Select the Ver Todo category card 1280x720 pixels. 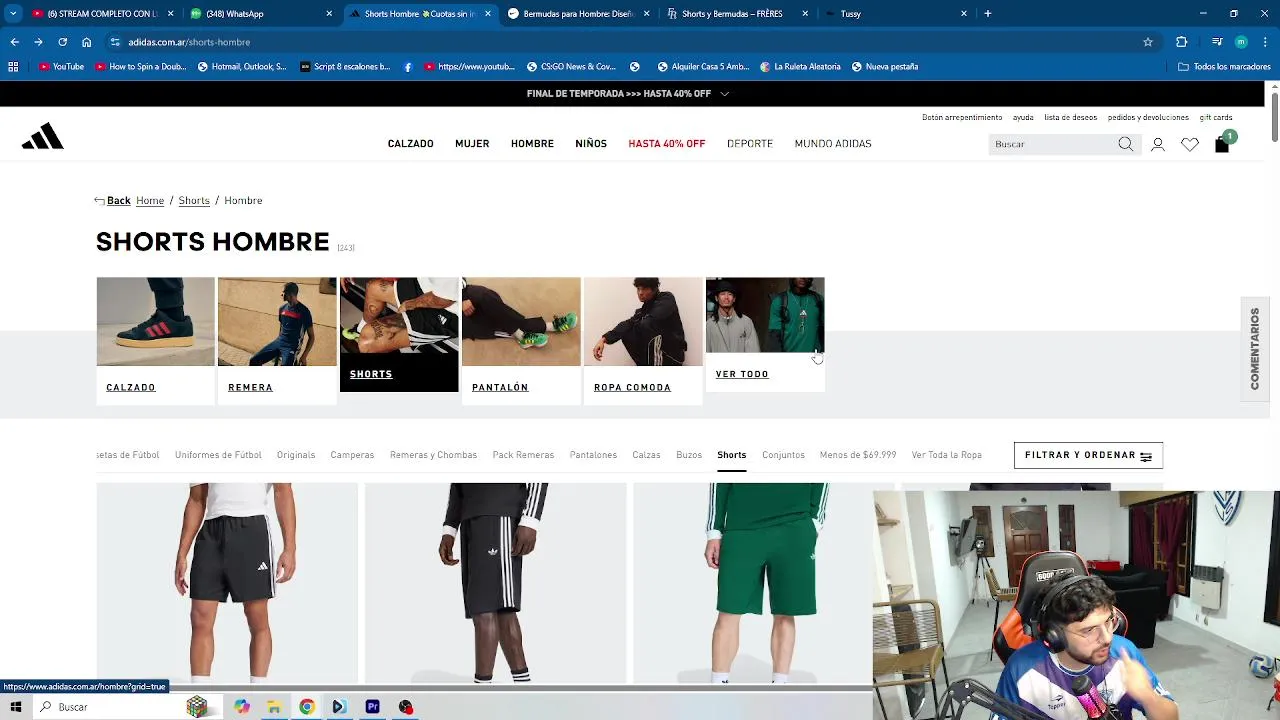pos(765,334)
